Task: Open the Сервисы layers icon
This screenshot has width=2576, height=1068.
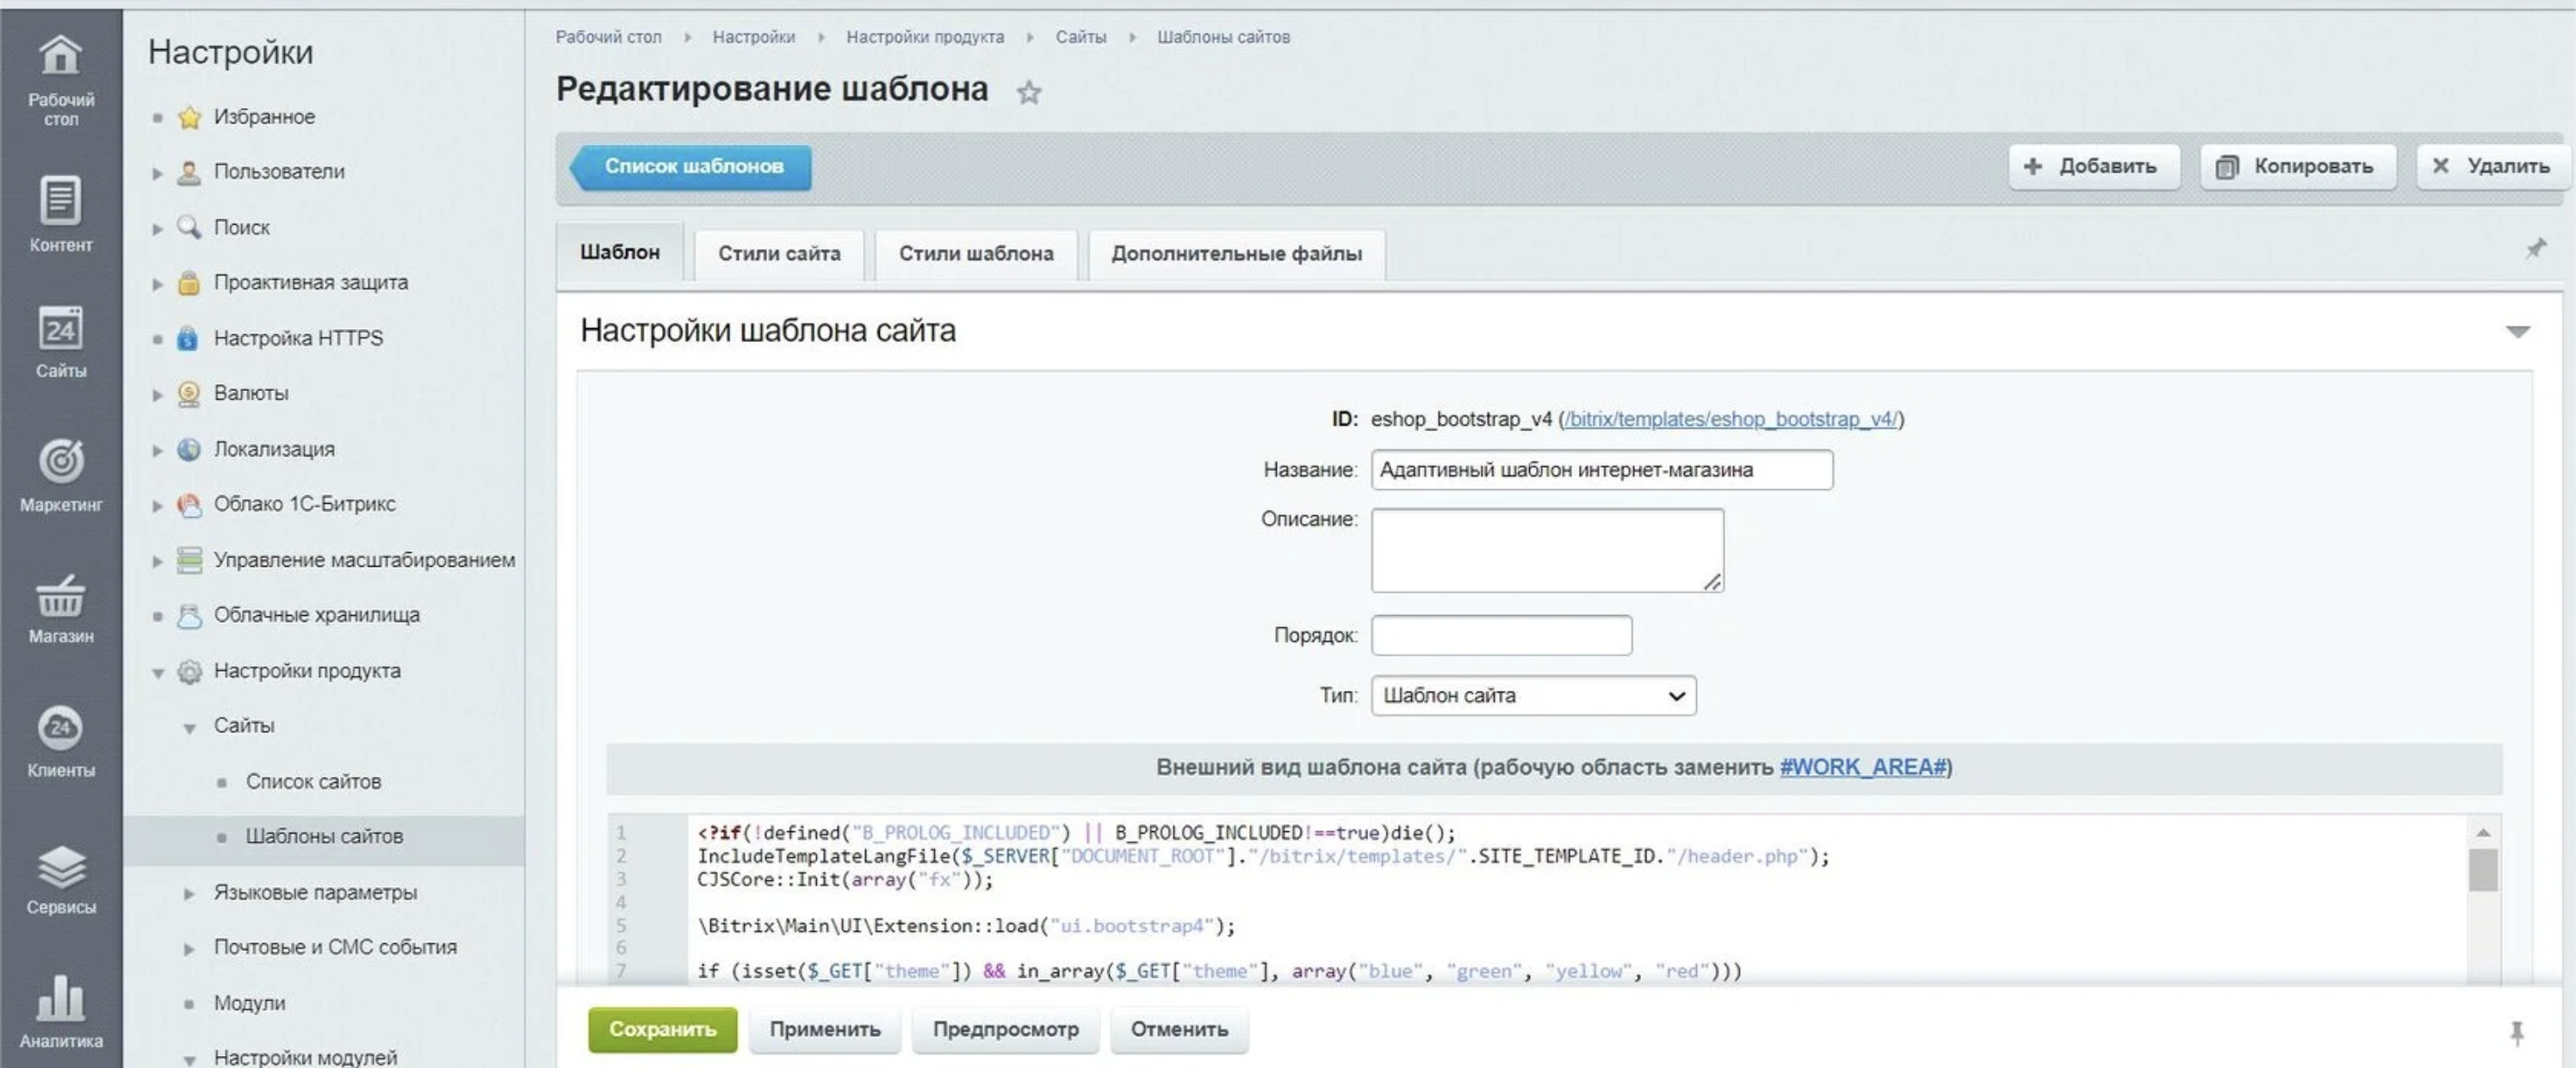Action: [x=60, y=866]
